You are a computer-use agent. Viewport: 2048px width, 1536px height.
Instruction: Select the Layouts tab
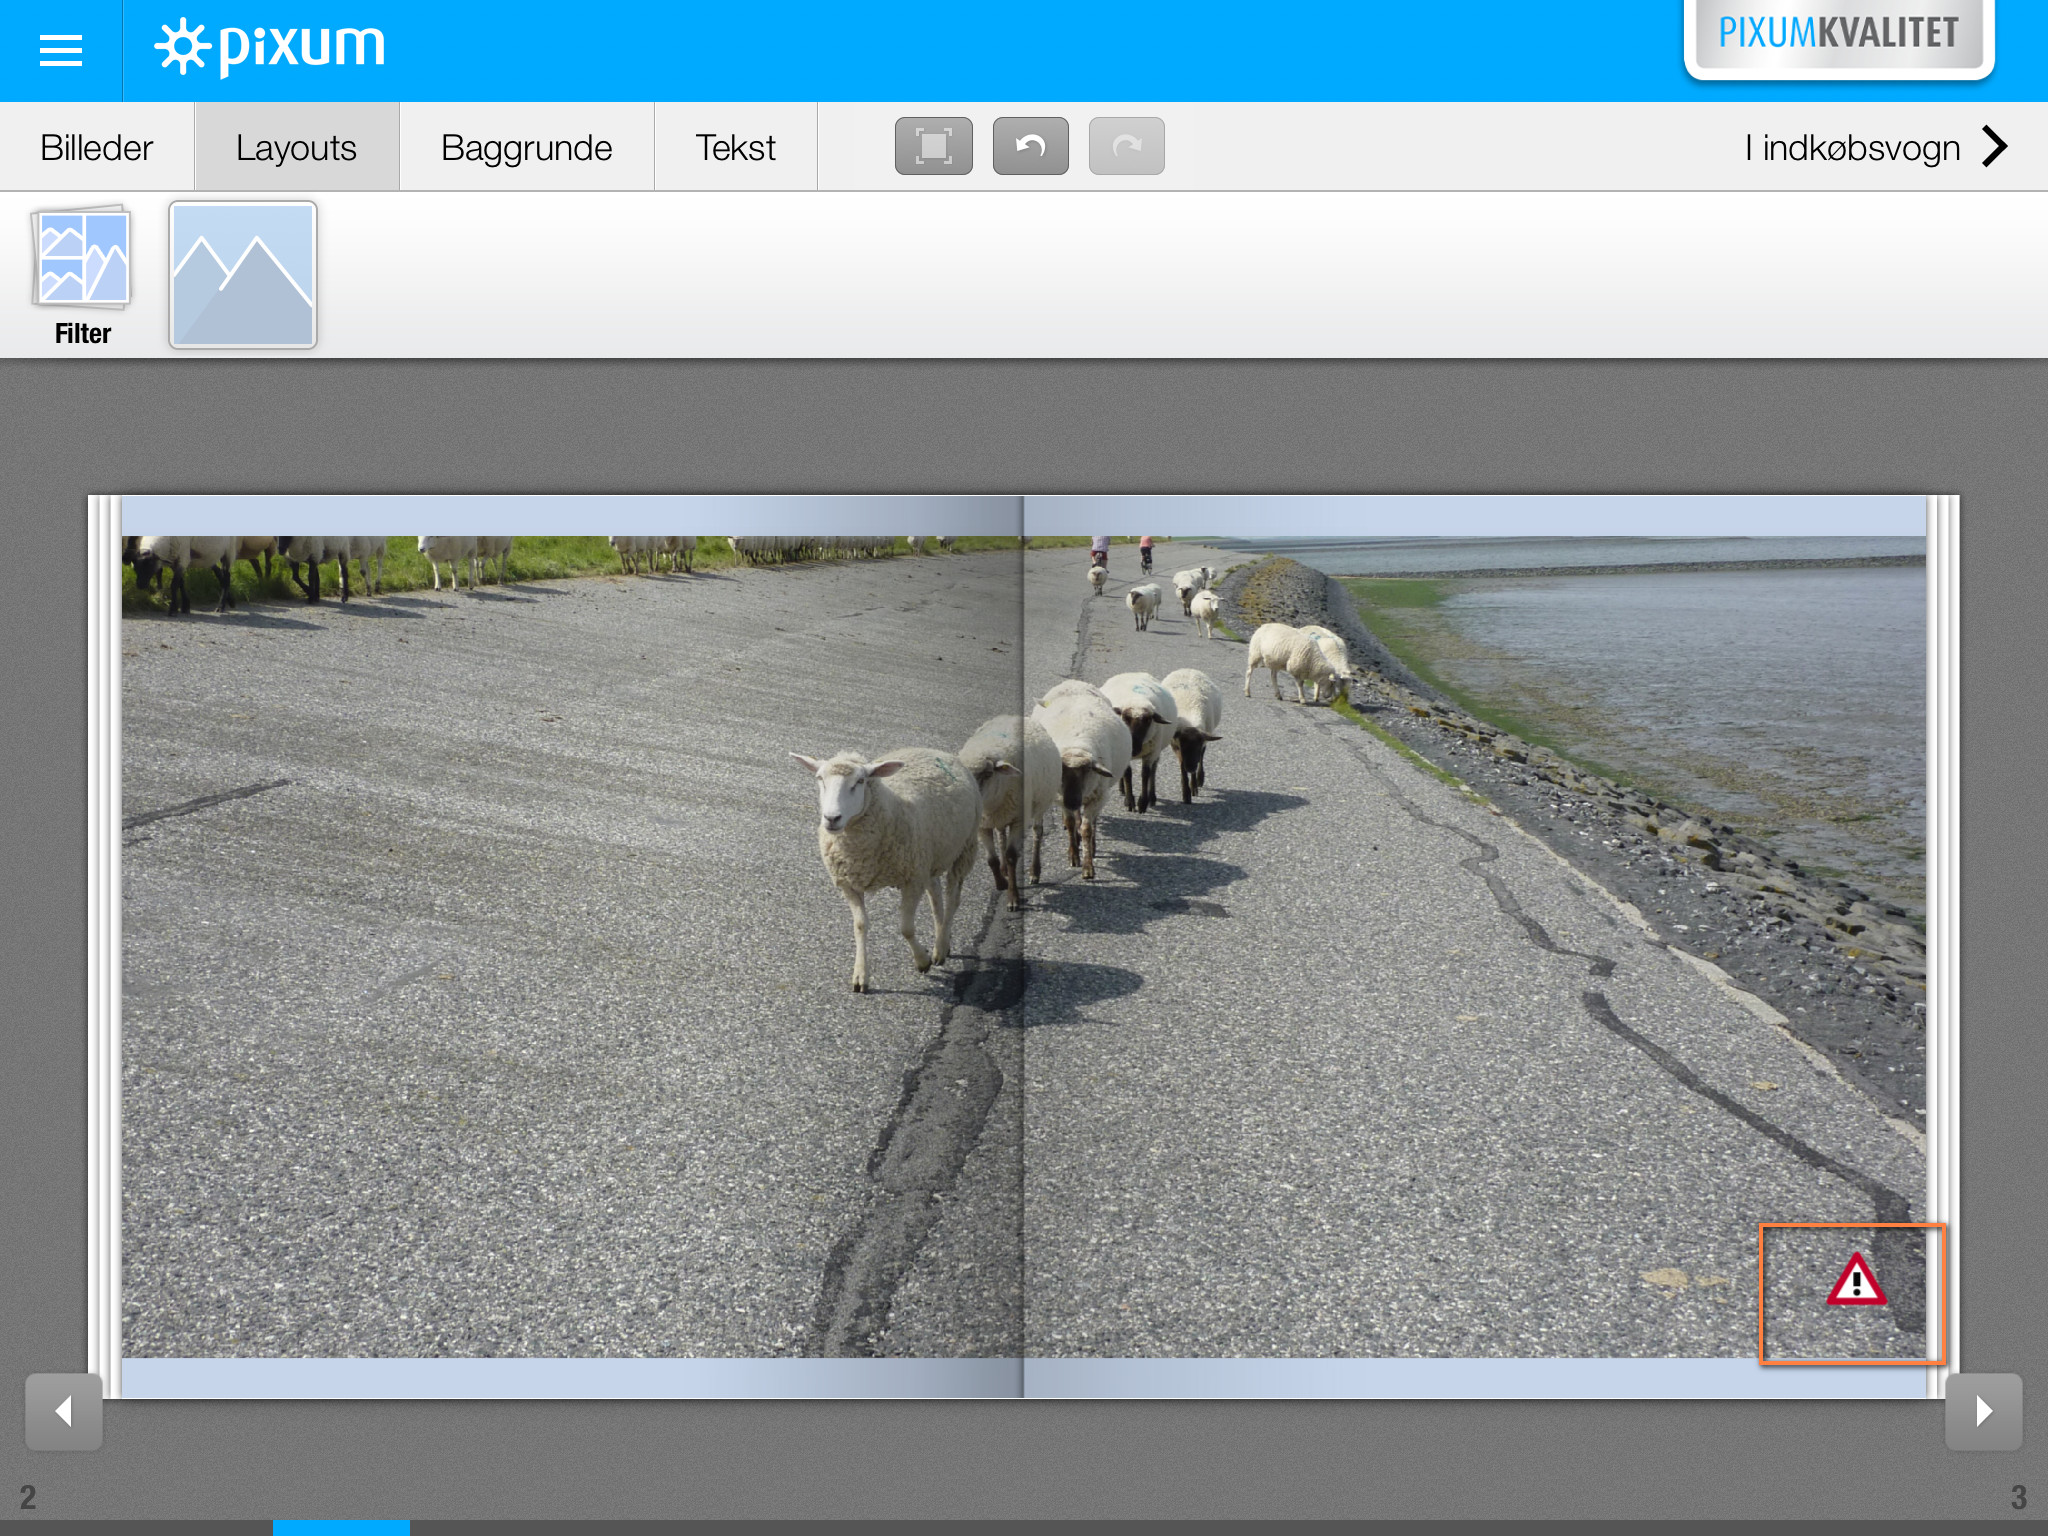point(296,148)
